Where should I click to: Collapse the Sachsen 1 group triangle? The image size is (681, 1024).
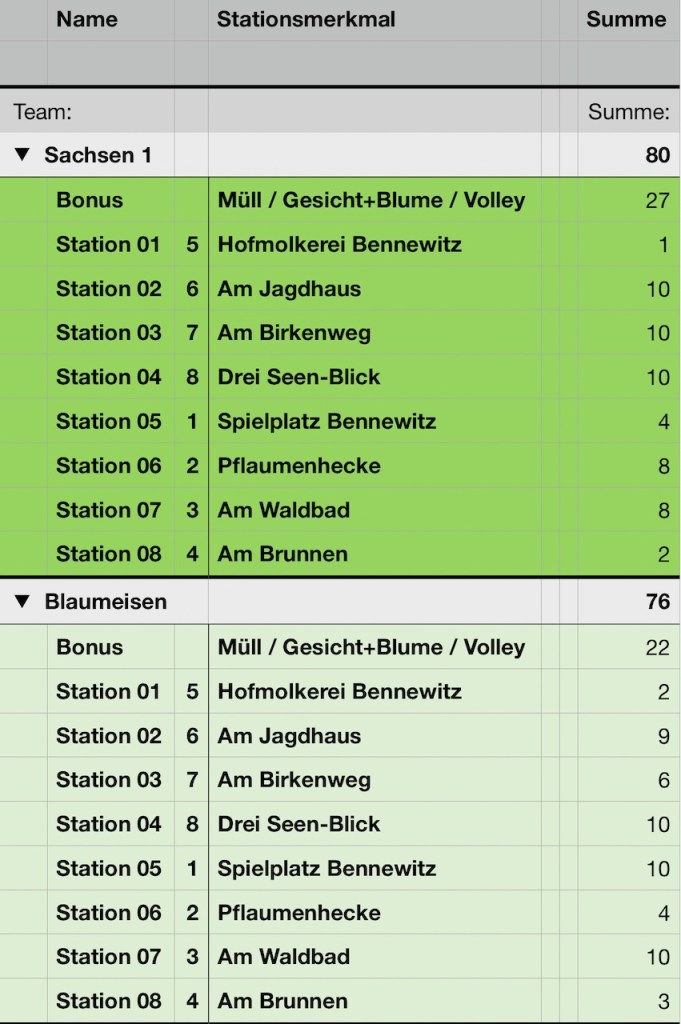point(22,155)
